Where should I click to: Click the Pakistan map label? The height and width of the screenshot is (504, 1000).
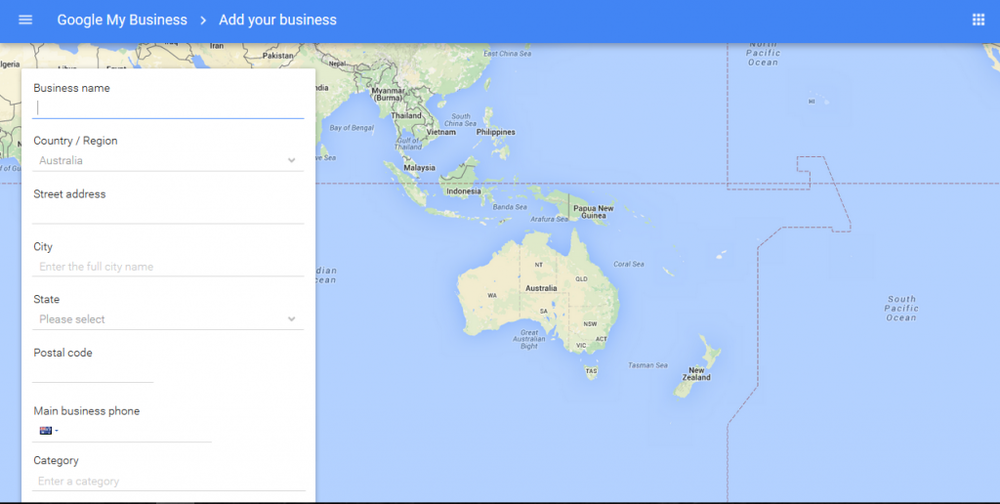278,56
